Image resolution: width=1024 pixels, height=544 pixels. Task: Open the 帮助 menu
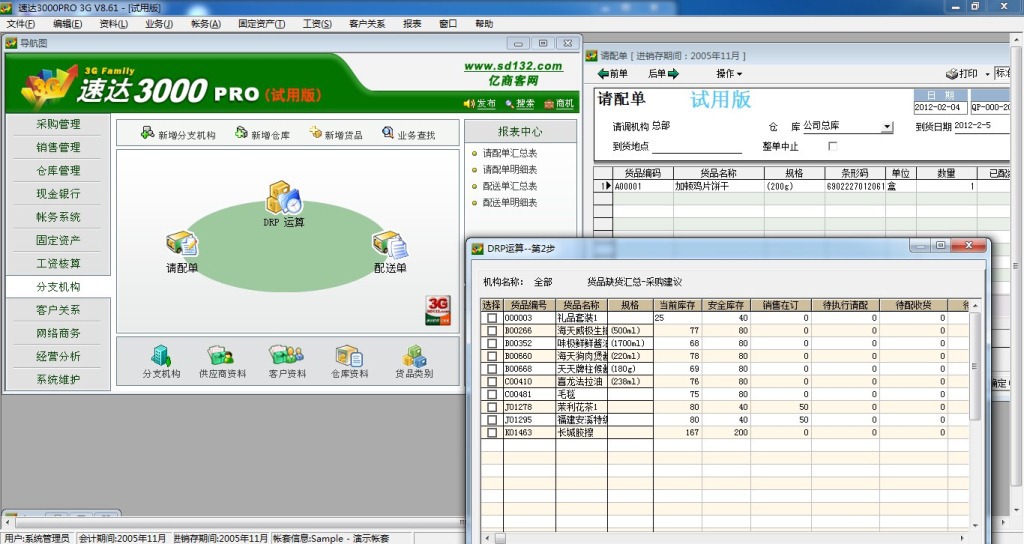click(484, 24)
